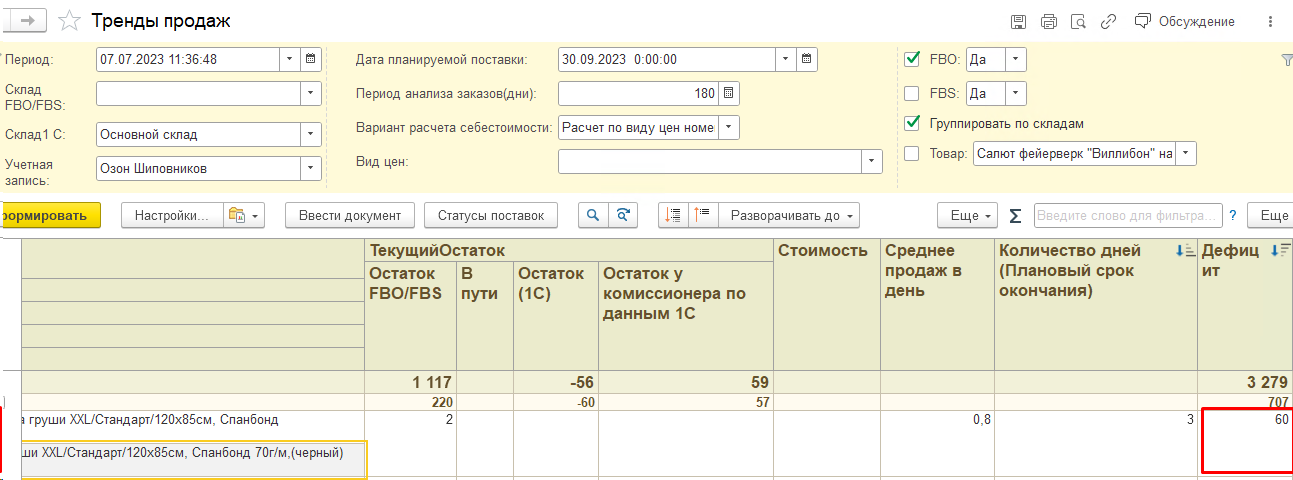Open the three-dot more options menu

tap(1270, 21)
